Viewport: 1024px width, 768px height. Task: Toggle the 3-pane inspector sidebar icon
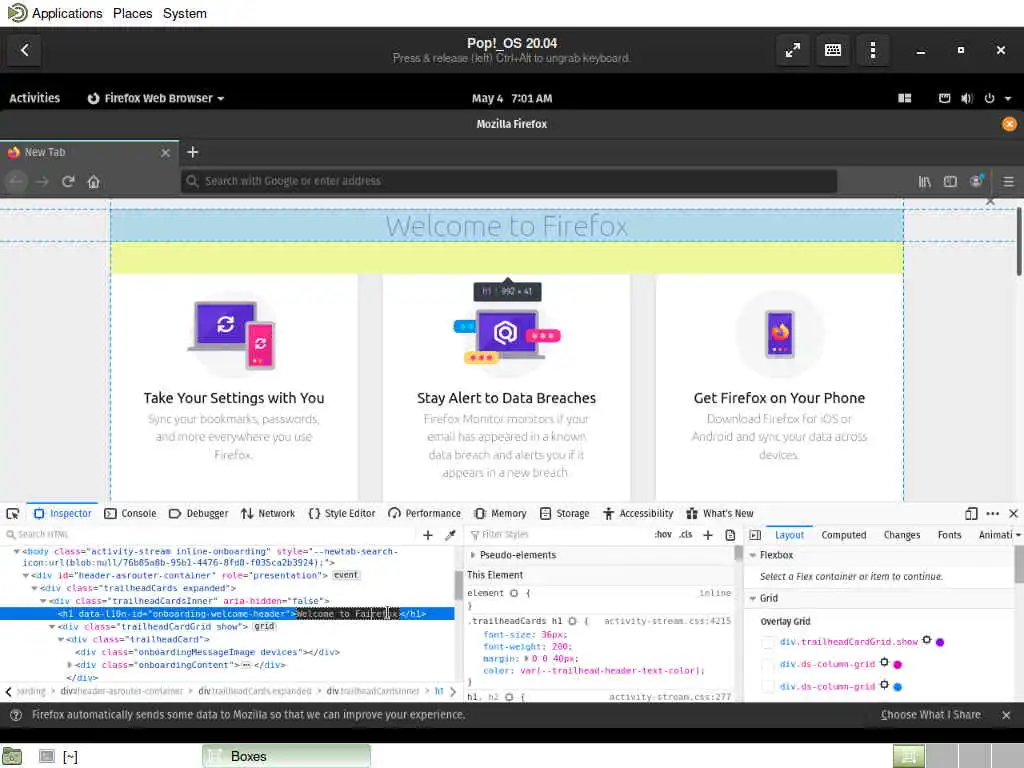[755, 535]
